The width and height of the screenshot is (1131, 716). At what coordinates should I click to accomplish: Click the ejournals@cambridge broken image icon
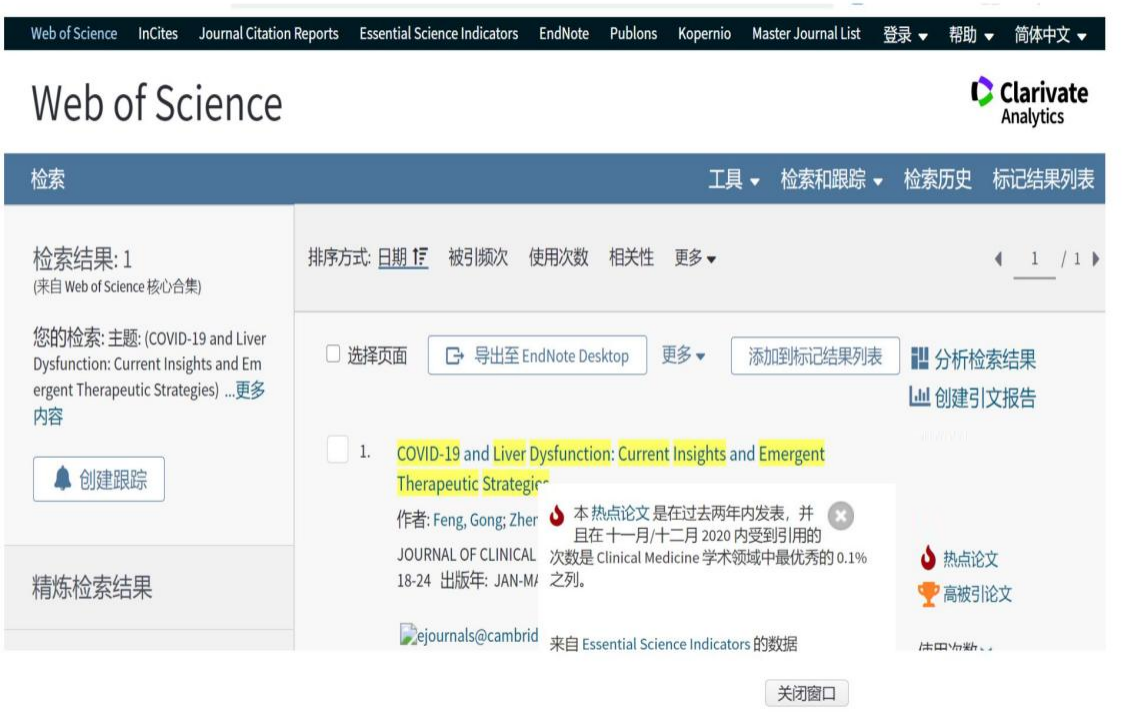(x=408, y=635)
